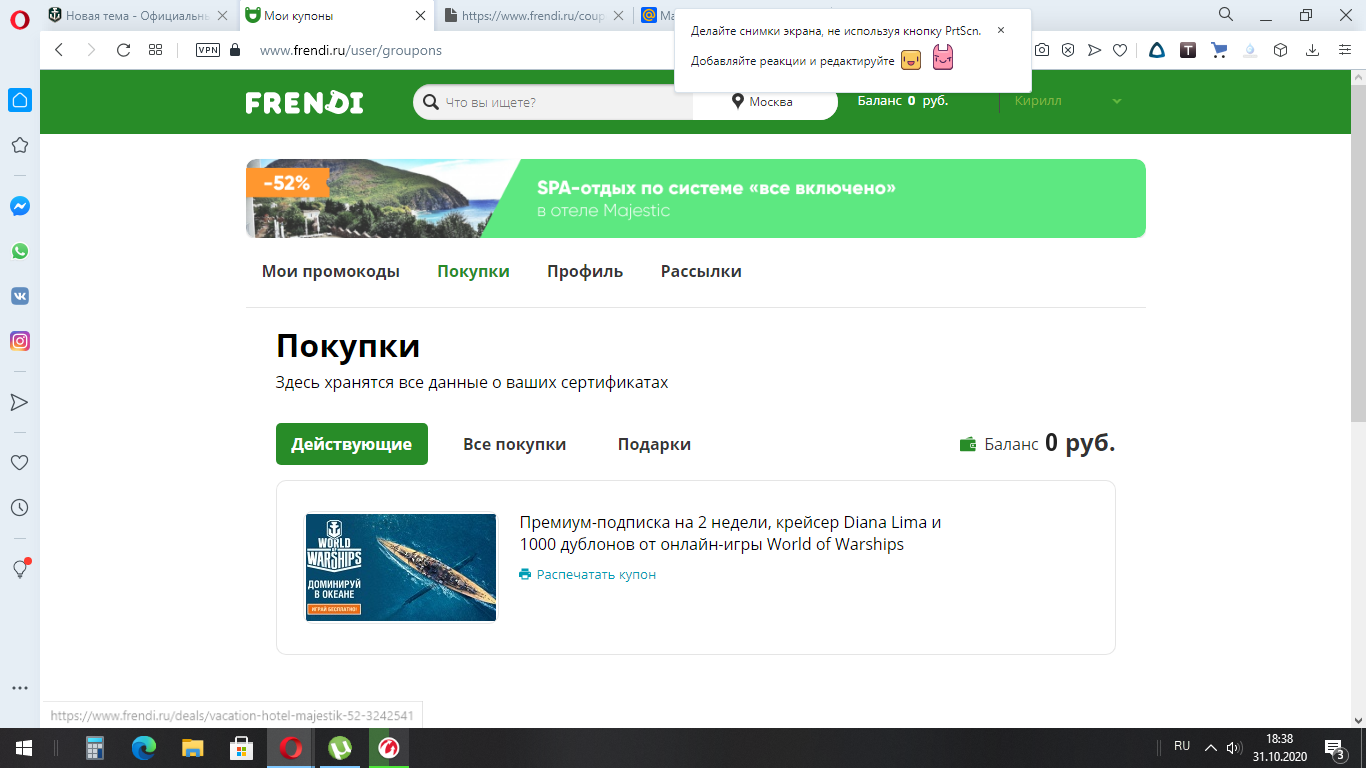This screenshot has height=768, width=1366.
Task: Open 'Мои промокоды' section
Action: pos(331,272)
